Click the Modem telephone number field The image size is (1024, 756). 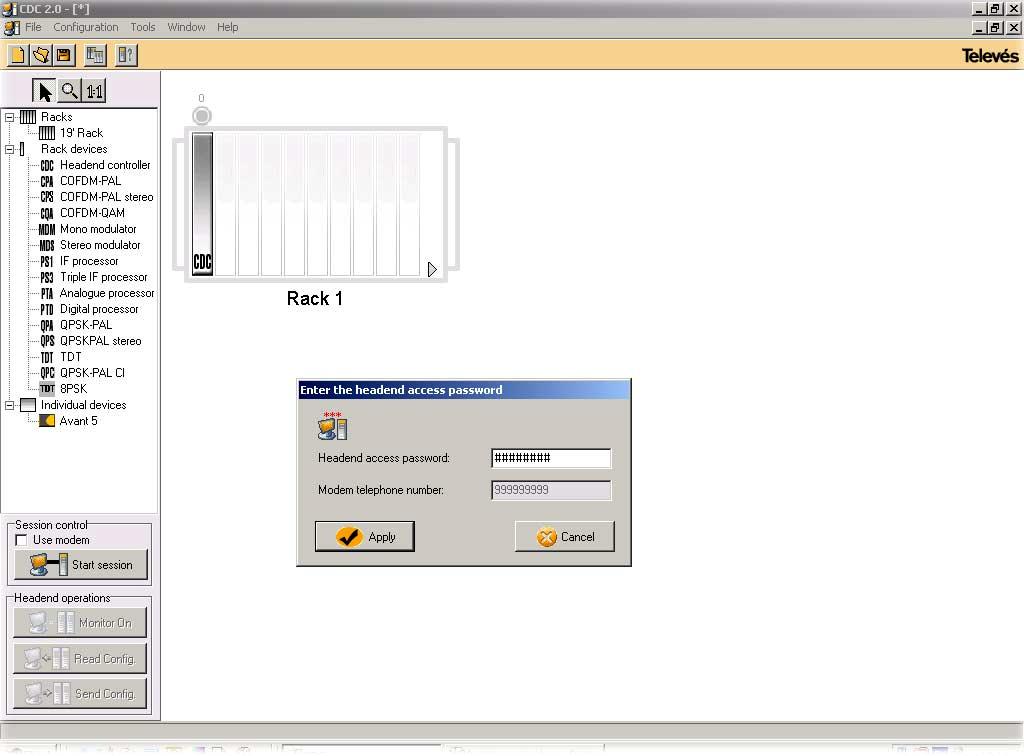click(x=551, y=490)
